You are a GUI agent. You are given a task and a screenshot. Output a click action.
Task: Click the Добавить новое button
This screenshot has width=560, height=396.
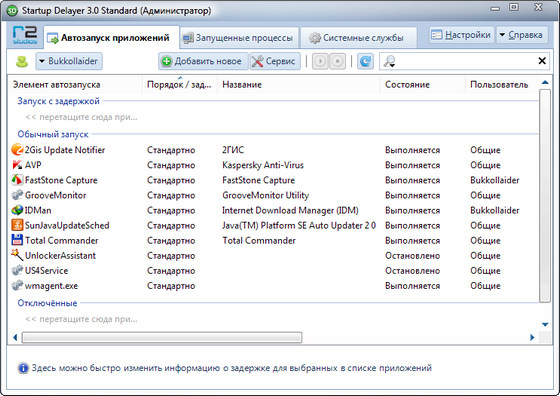(x=202, y=61)
